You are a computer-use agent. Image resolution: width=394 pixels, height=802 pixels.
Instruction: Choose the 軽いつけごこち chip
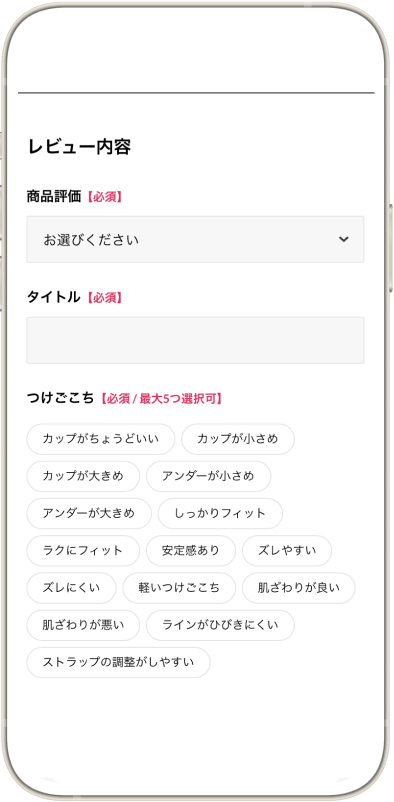coord(179,588)
